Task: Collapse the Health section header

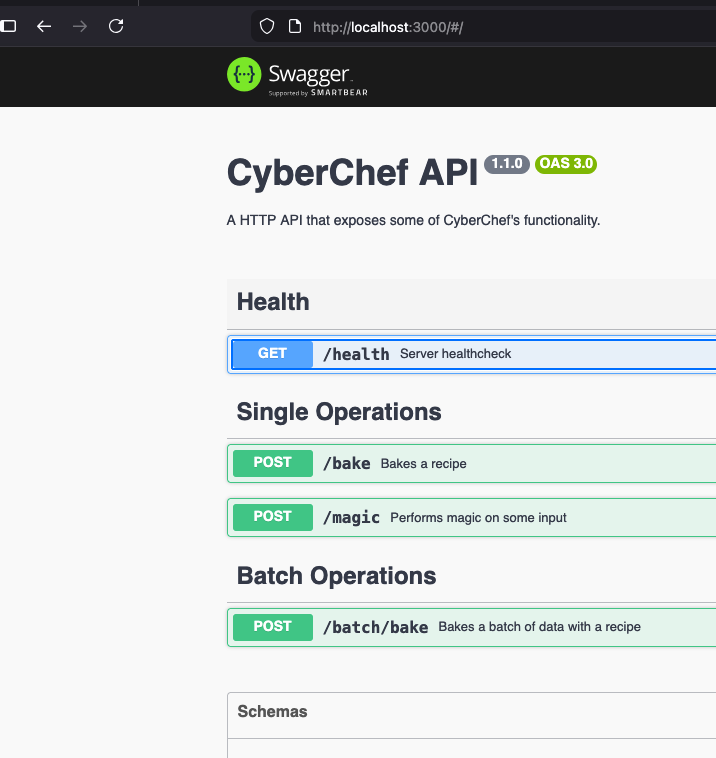Action: [x=471, y=302]
